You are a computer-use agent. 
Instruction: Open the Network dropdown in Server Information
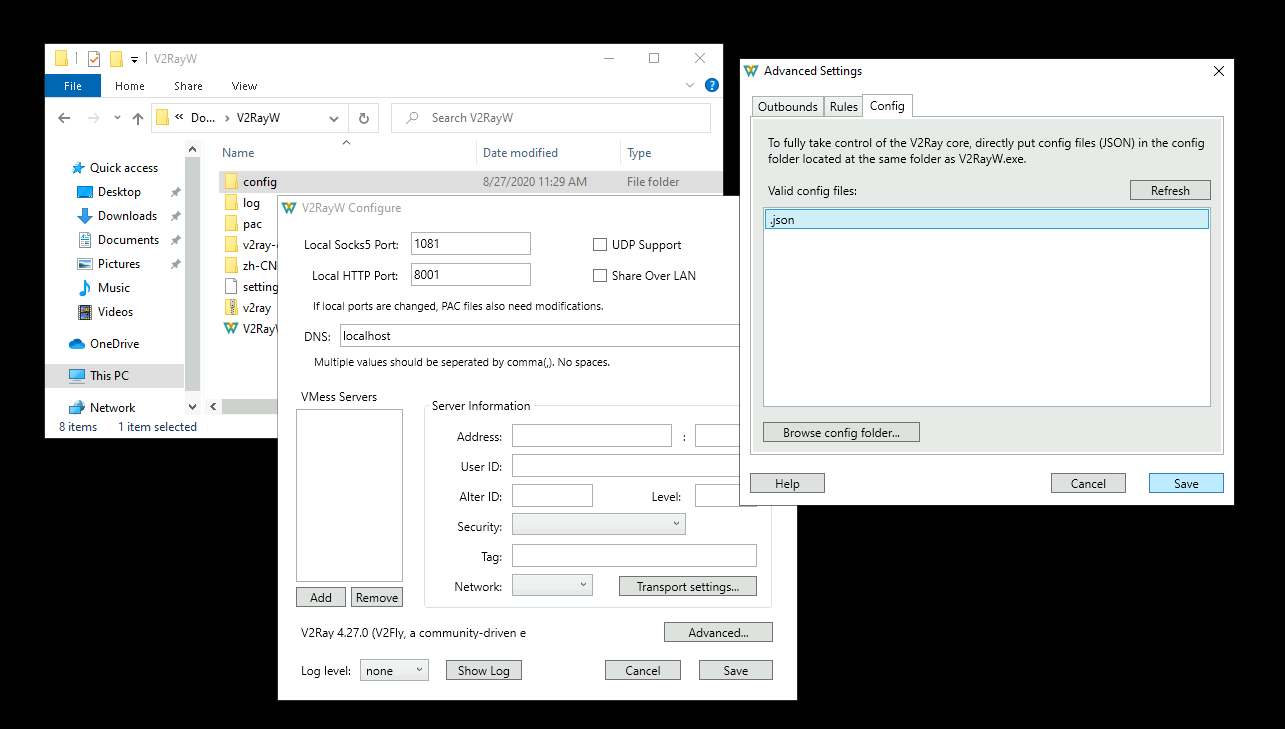[552, 586]
